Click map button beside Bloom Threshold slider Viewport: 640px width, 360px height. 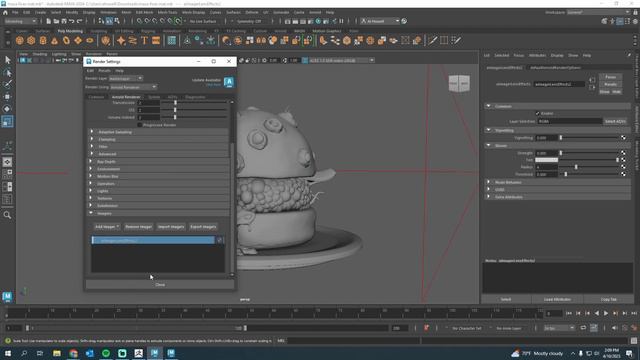(623, 174)
